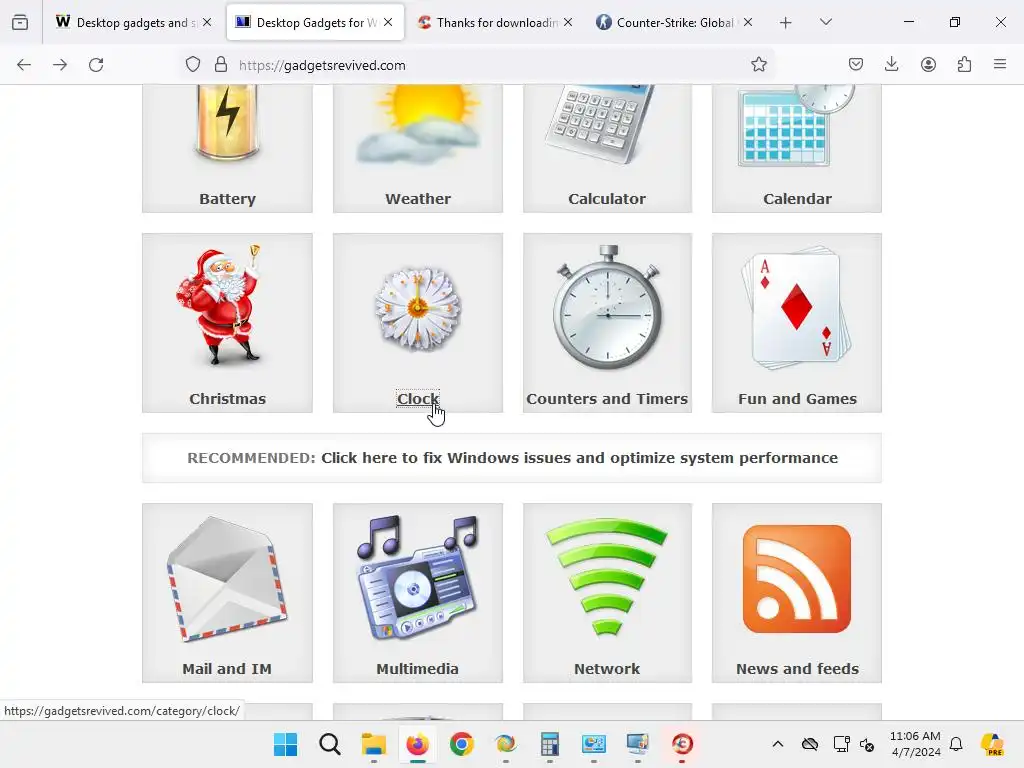Follow the Network text link
1024x768 pixels.
607,669
